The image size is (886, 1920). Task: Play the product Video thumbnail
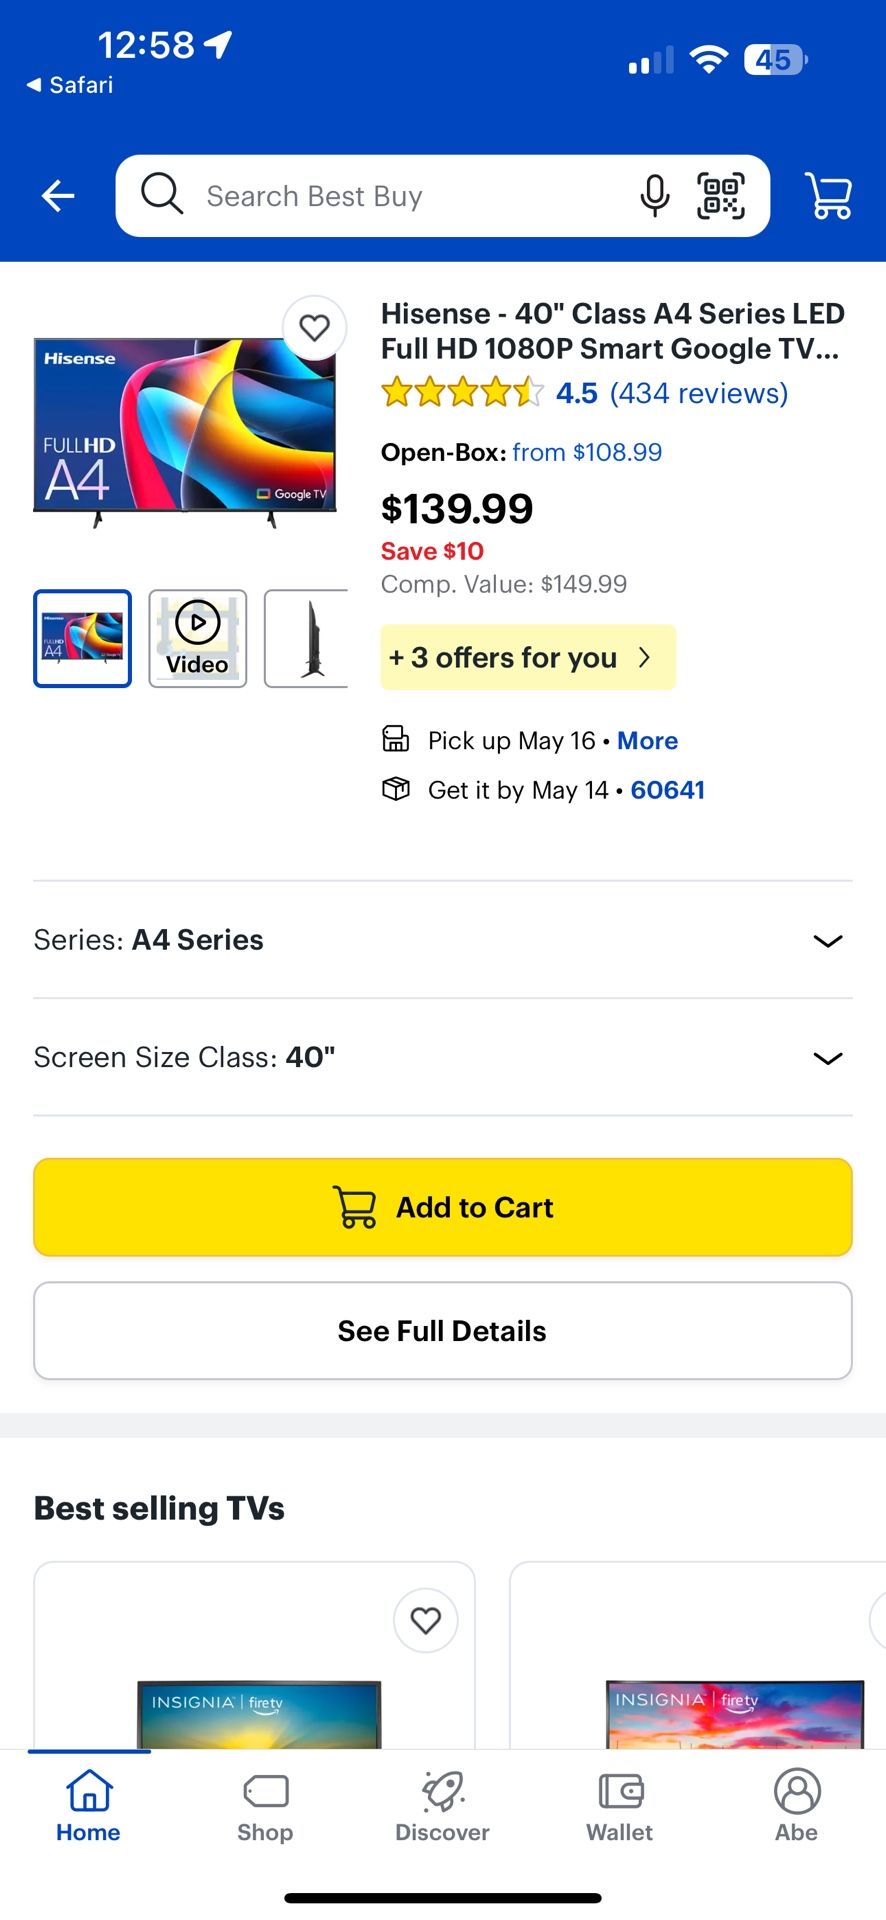198,639
